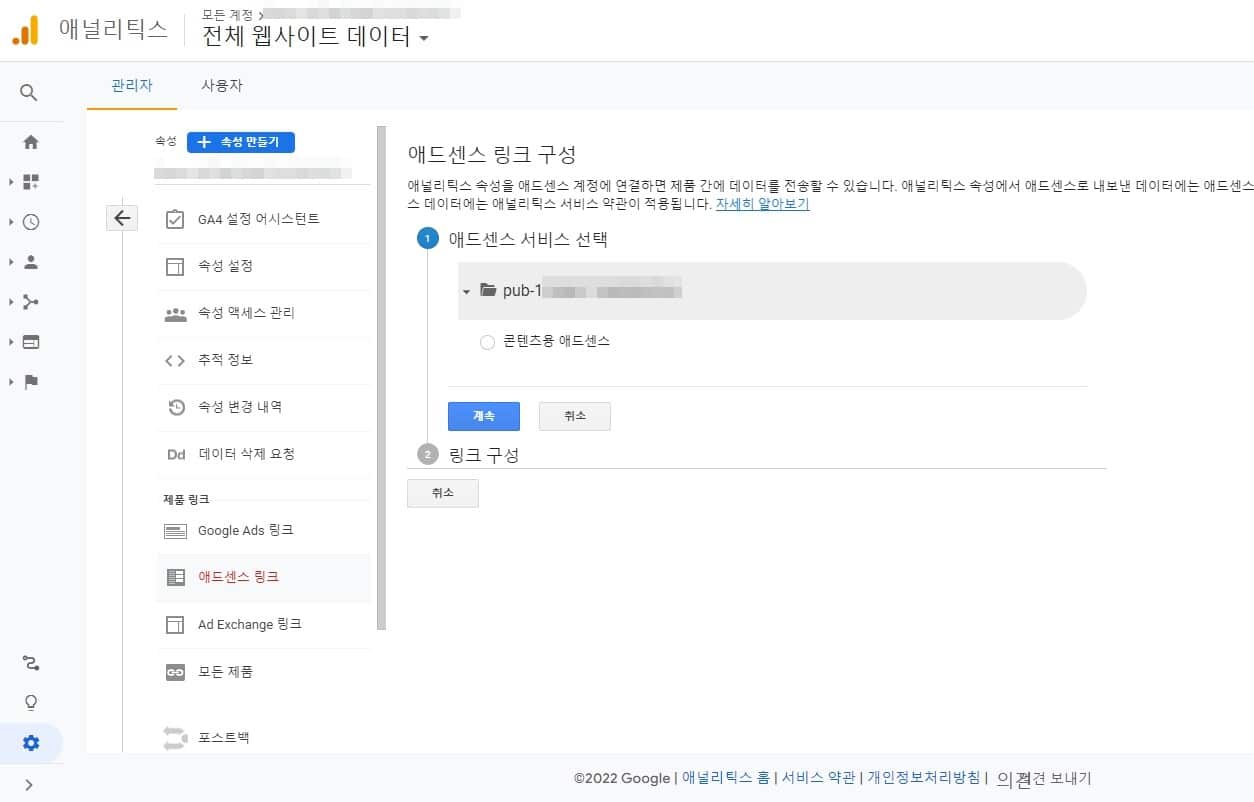Viewport: 1254px width, 802px height.
Task: Expand Audience section arrow in sidebar
Action: point(10,262)
